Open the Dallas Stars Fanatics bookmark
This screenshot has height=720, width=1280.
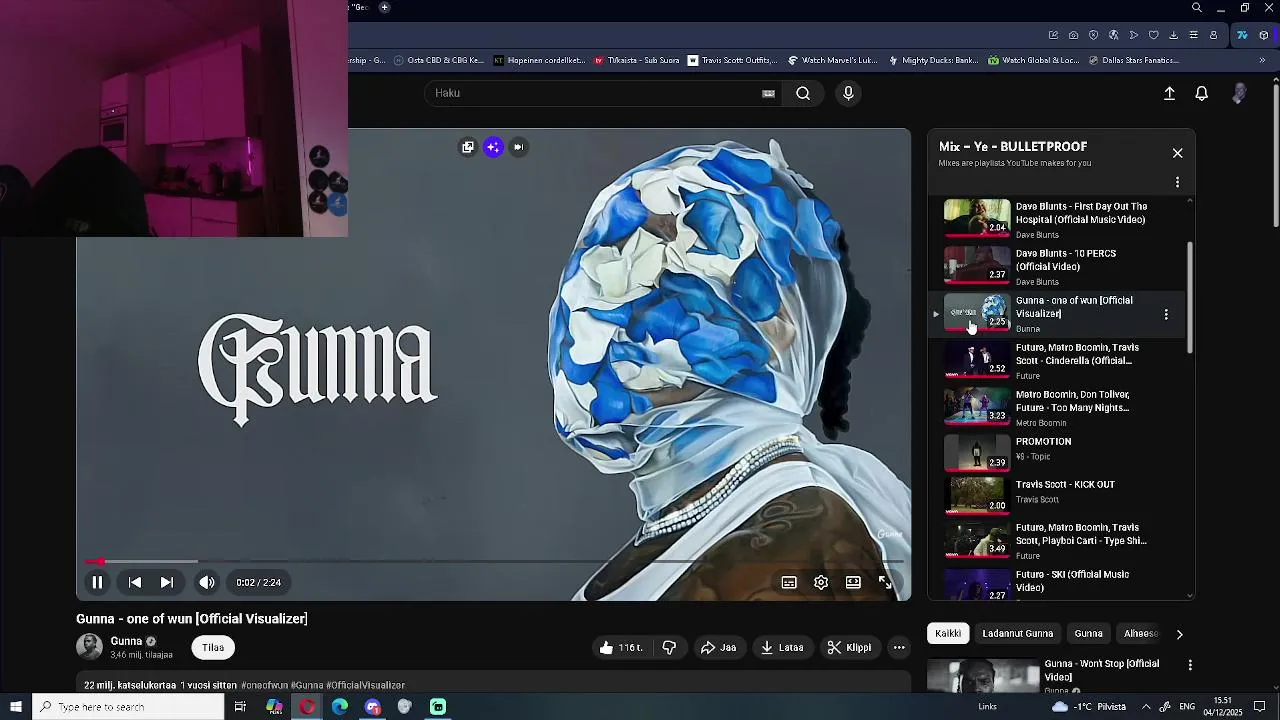pyautogui.click(x=1132, y=60)
